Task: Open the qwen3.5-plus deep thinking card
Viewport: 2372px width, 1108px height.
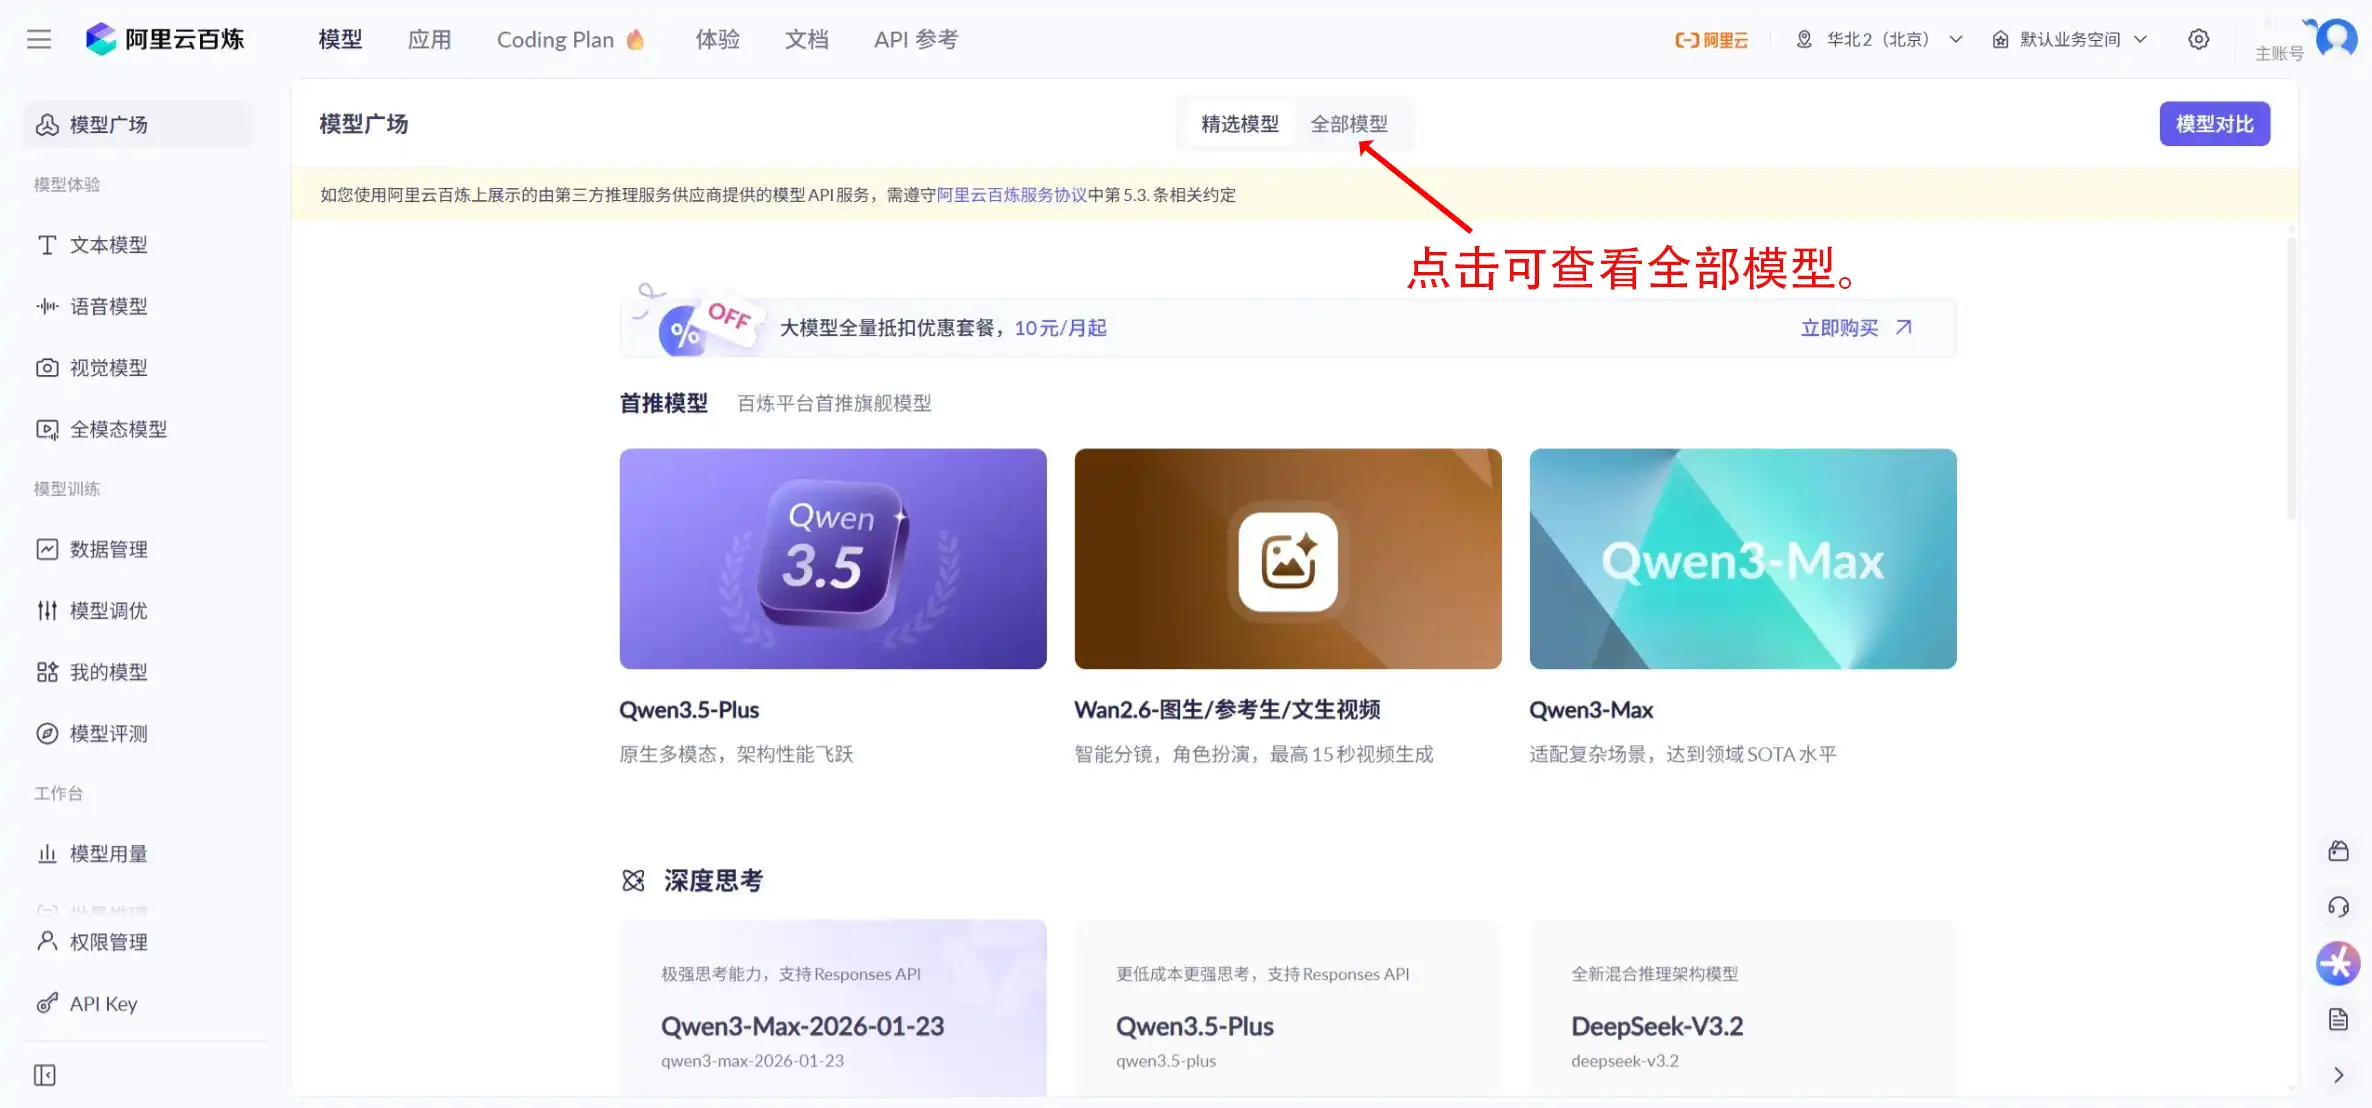Action: coord(1288,1008)
